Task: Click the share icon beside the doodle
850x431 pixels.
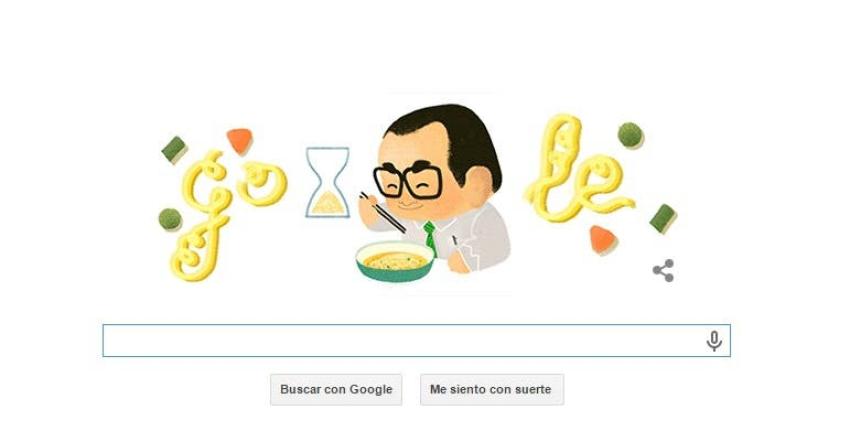Action: [x=663, y=271]
